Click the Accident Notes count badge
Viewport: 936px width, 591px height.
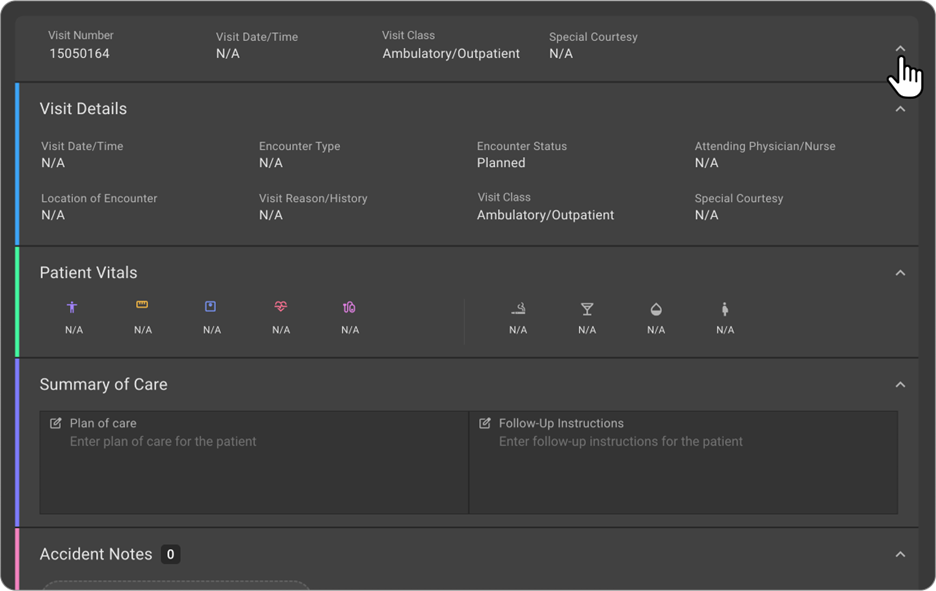(x=170, y=554)
